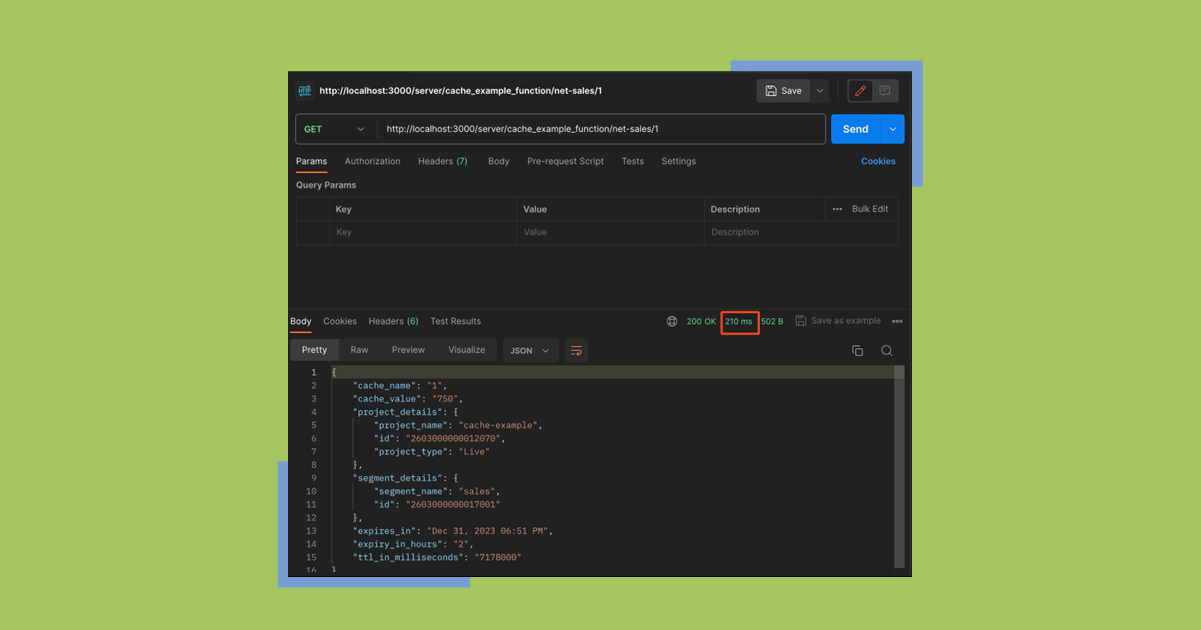Viewport: 1201px width, 630px height.
Task: Click the Query Params heading
Action: [326, 185]
